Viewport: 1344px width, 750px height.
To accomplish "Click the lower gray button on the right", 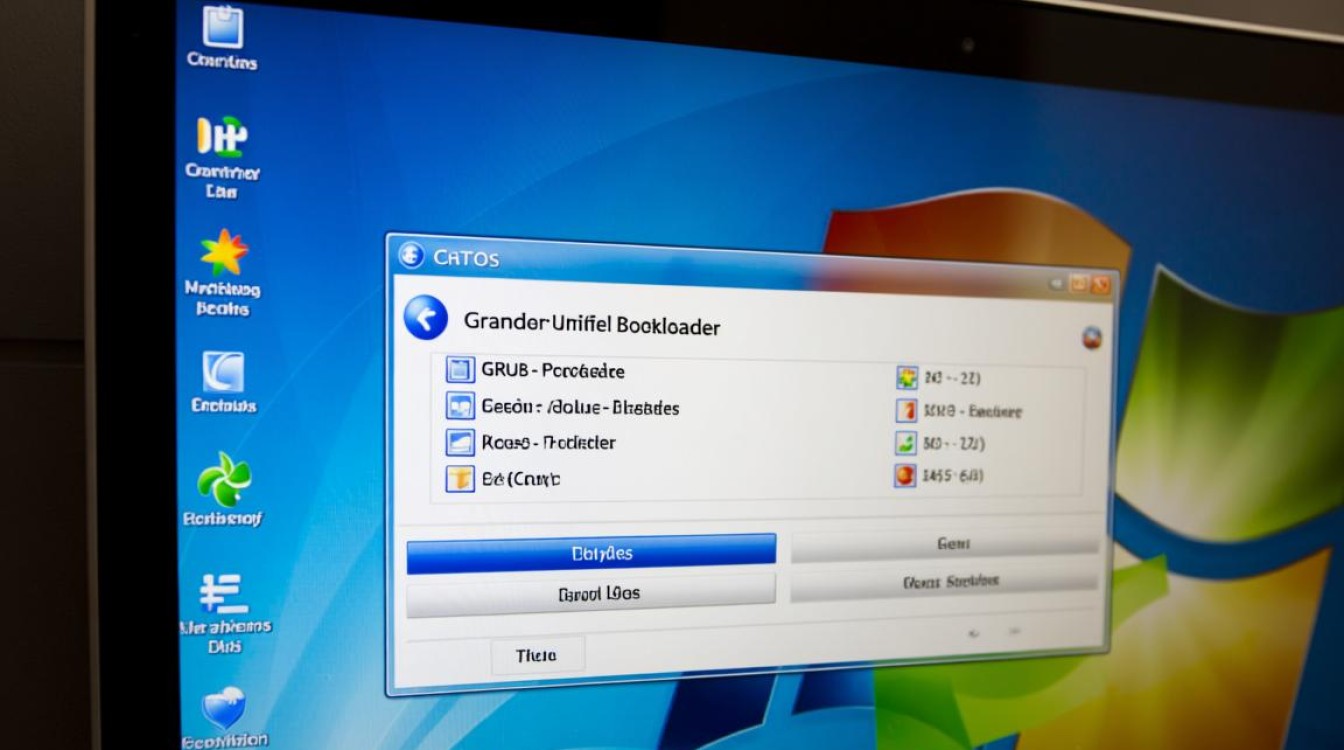I will tap(944, 582).
